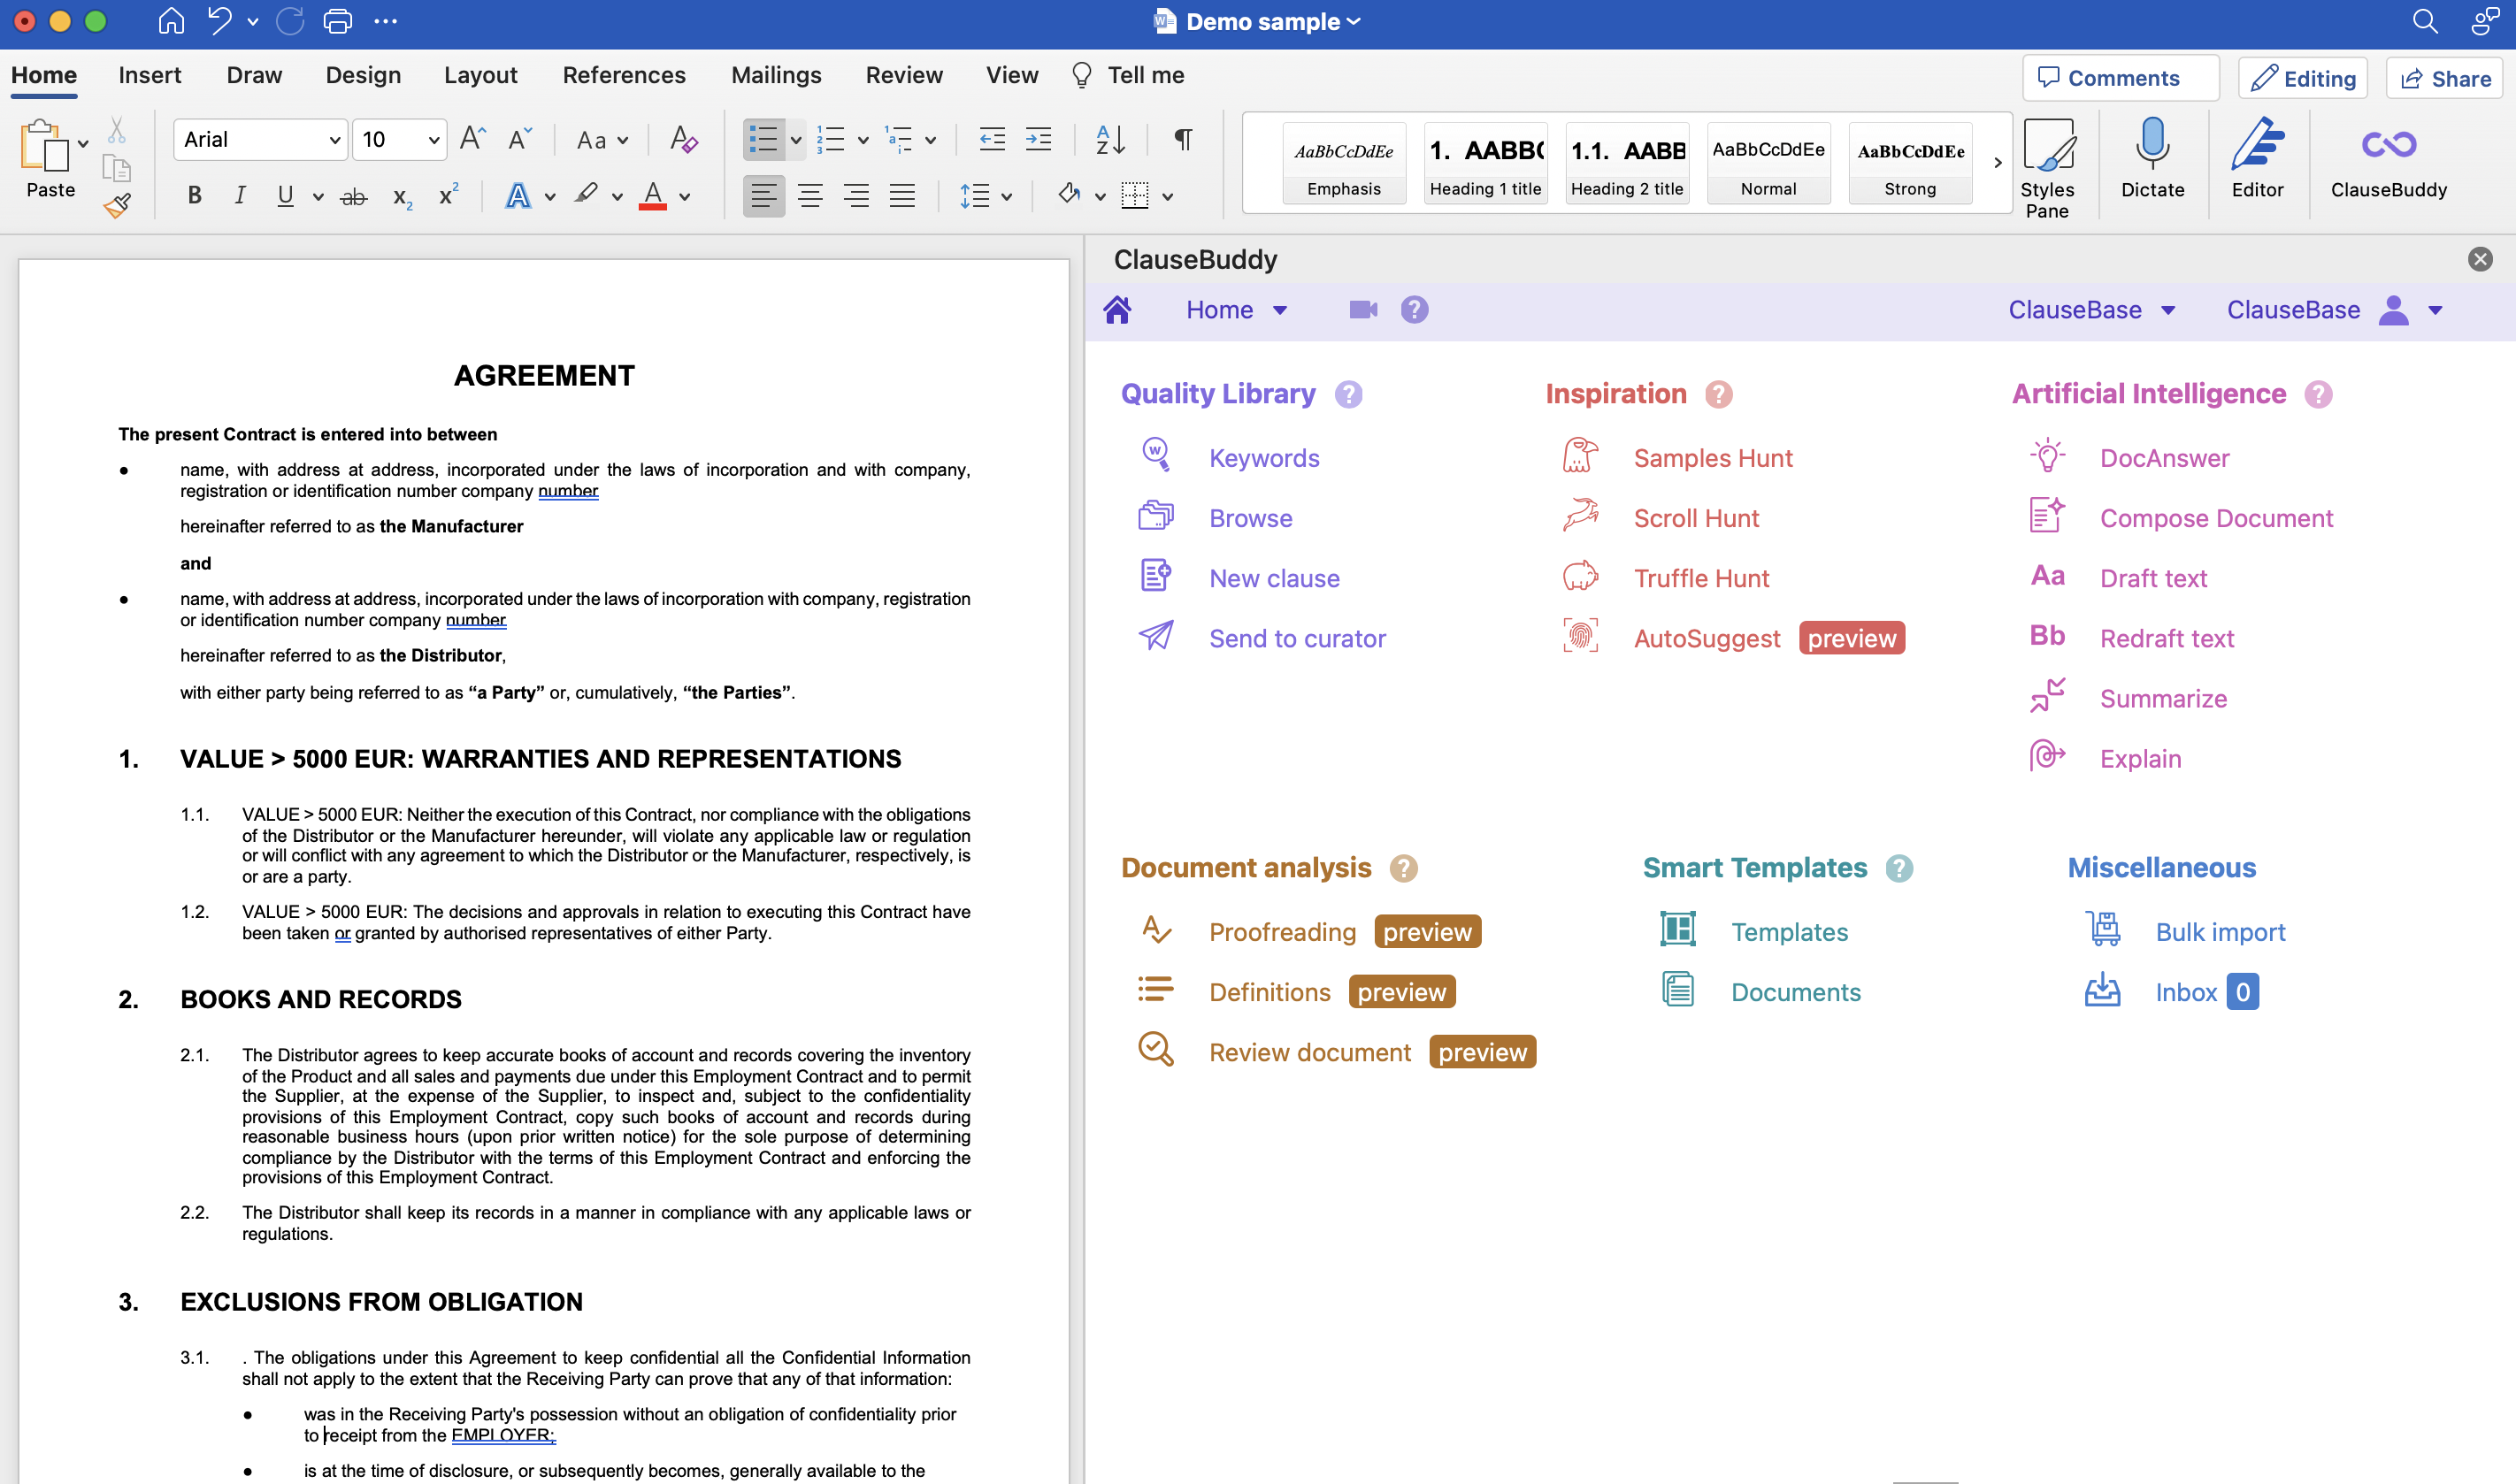Open Bulk import under Miscellaneous
The height and width of the screenshot is (1484, 2516).
click(2219, 931)
